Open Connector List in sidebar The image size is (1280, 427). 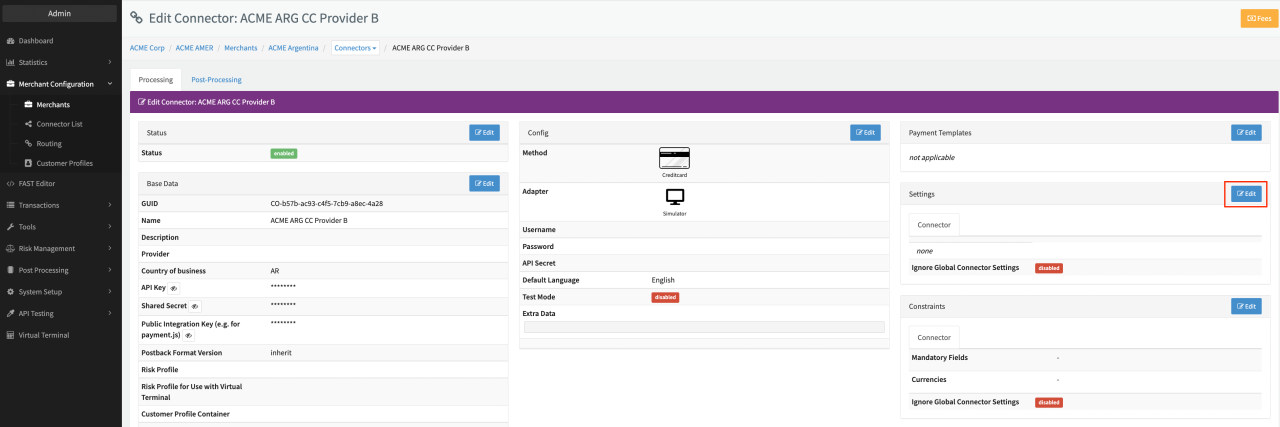pyautogui.click(x=59, y=125)
